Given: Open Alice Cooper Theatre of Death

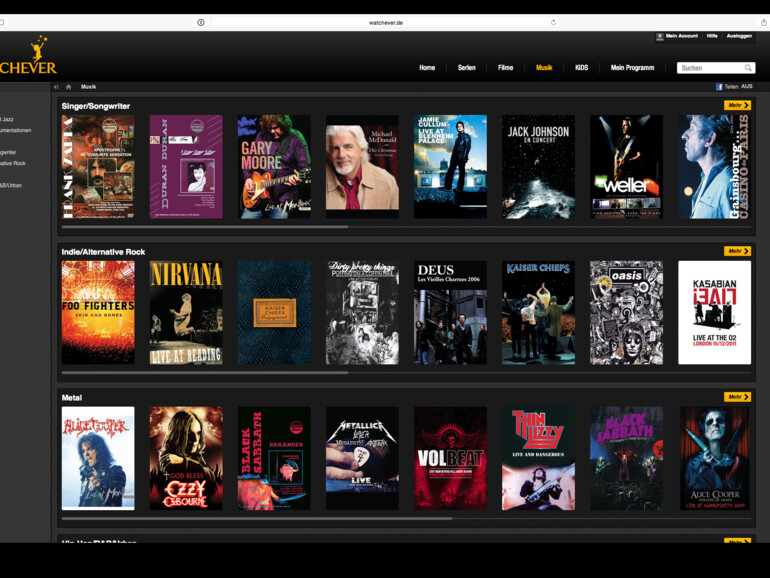Looking at the screenshot, I should (715, 458).
